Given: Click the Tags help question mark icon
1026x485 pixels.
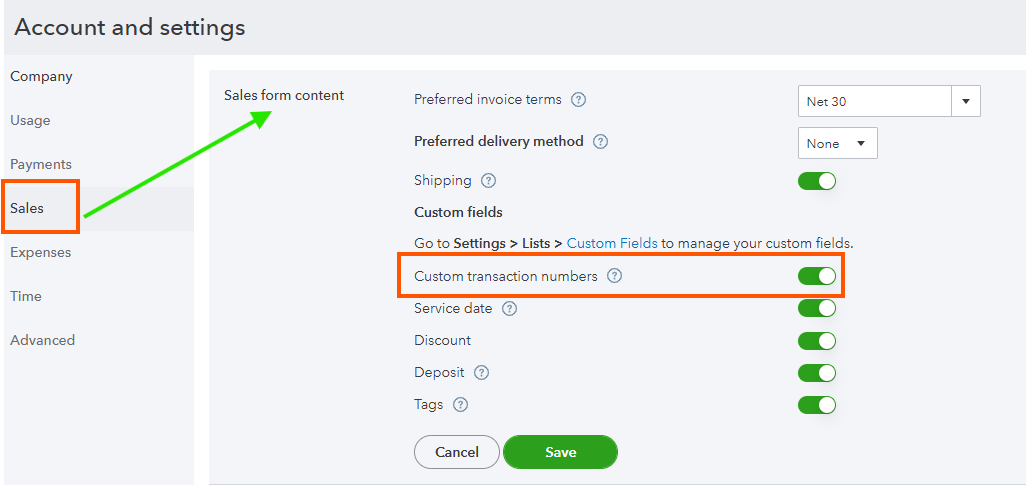Looking at the screenshot, I should (x=460, y=405).
